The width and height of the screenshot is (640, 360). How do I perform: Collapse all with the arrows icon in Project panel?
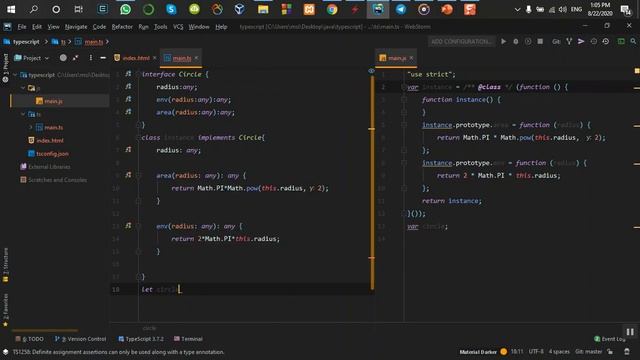[x=76, y=58]
